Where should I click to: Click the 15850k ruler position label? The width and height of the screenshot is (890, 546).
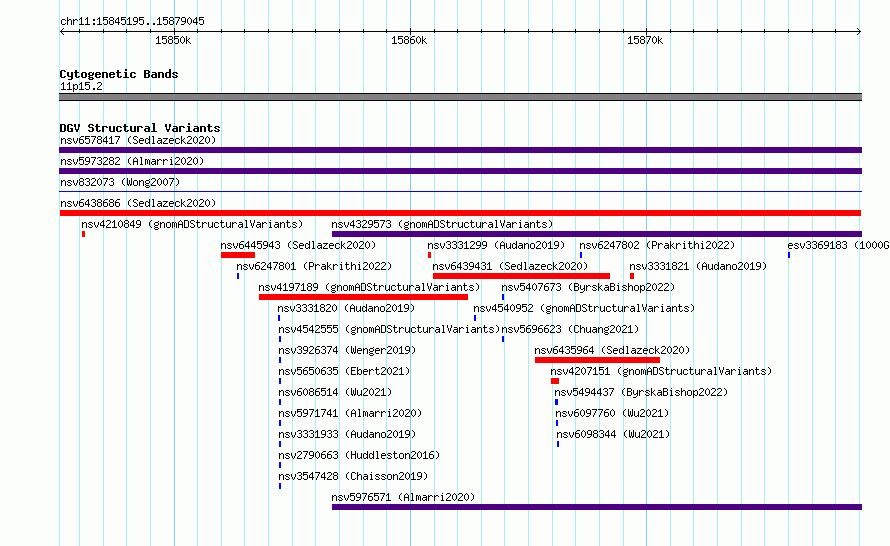[x=173, y=40]
